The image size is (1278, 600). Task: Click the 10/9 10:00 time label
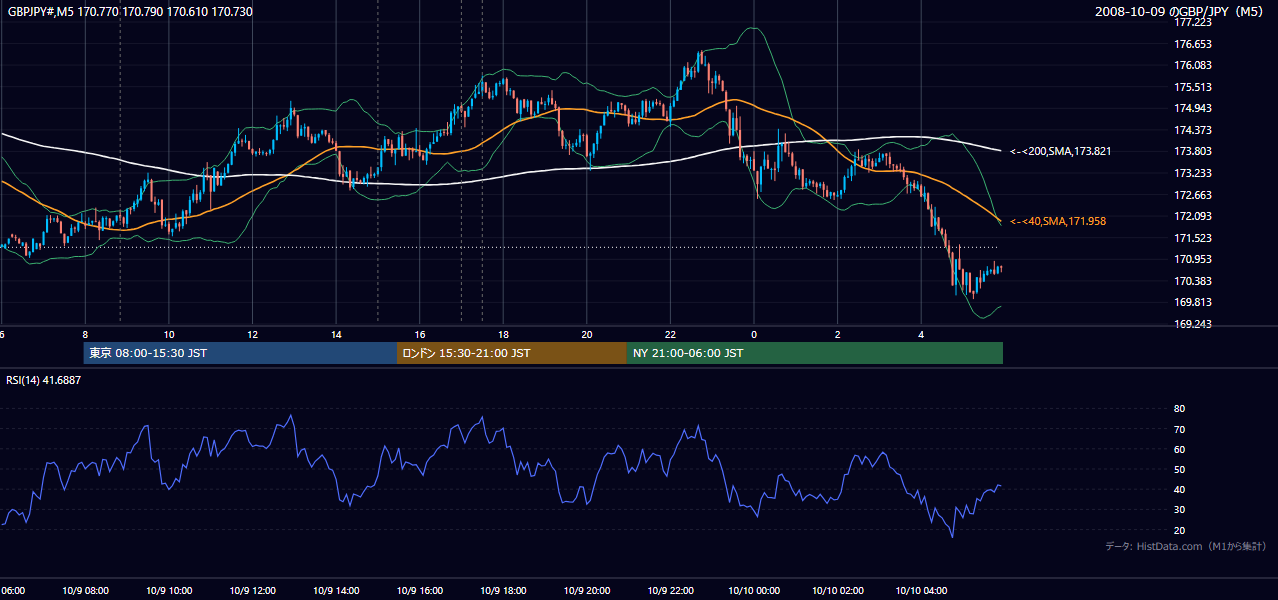click(169, 591)
